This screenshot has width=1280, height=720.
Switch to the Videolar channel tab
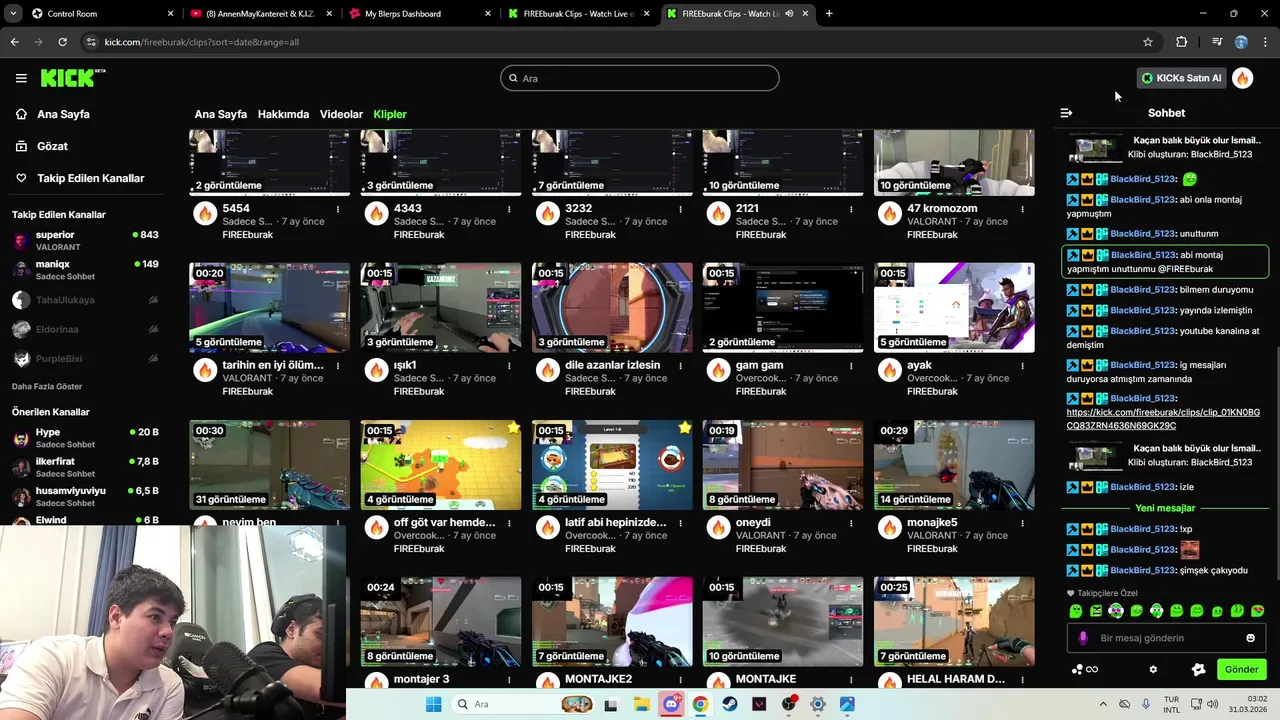click(x=341, y=114)
